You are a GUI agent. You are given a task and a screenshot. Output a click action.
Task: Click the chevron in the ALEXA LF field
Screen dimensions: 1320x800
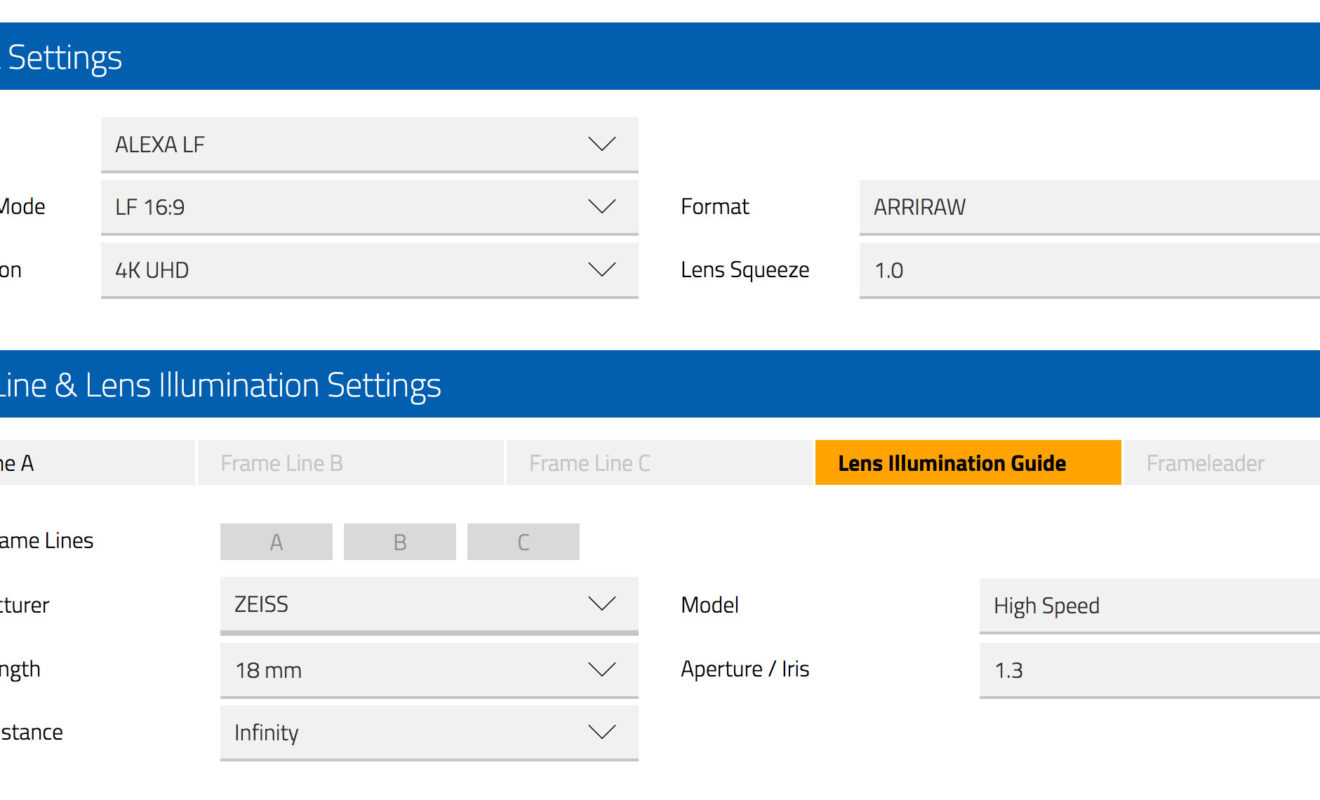[602, 144]
